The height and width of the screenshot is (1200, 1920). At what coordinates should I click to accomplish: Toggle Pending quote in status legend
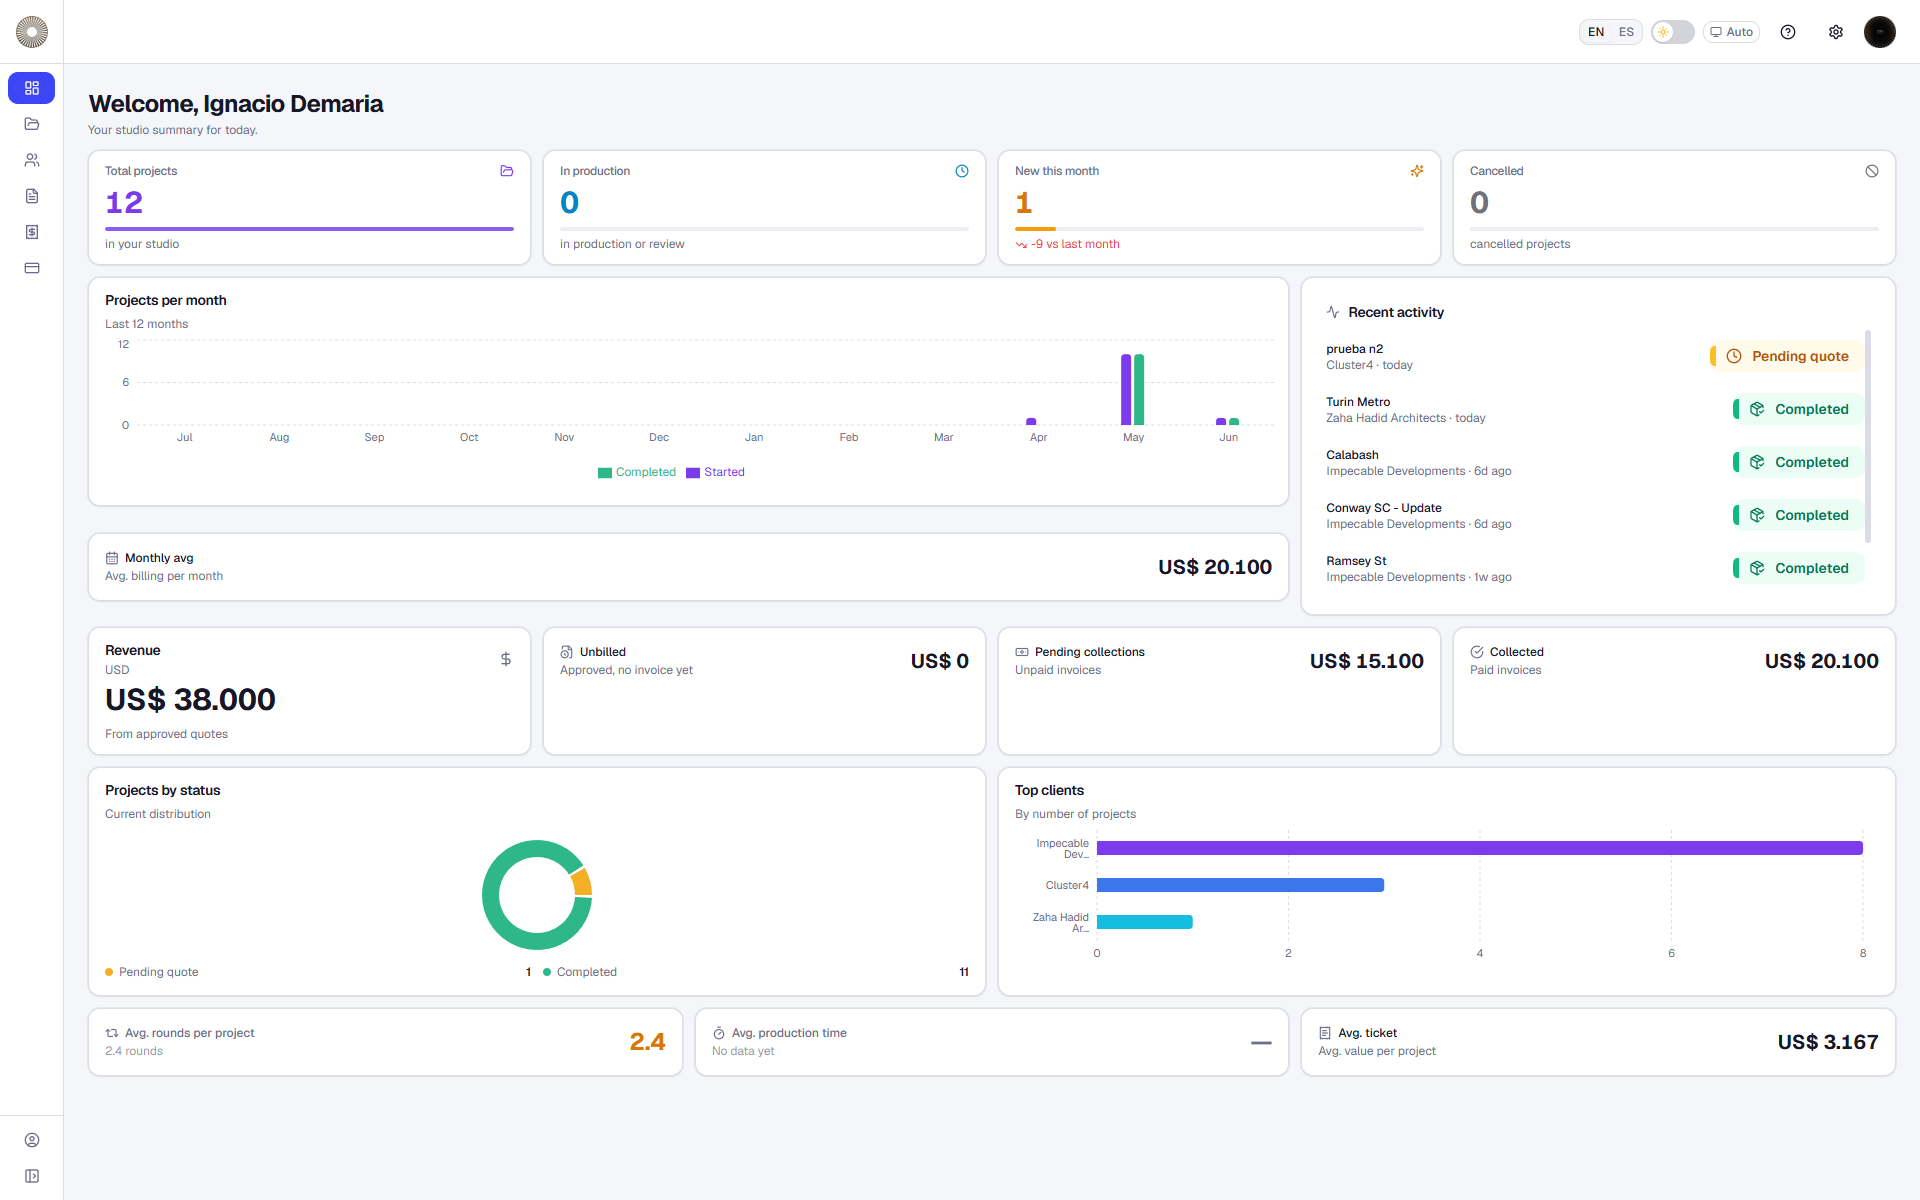click(x=152, y=972)
